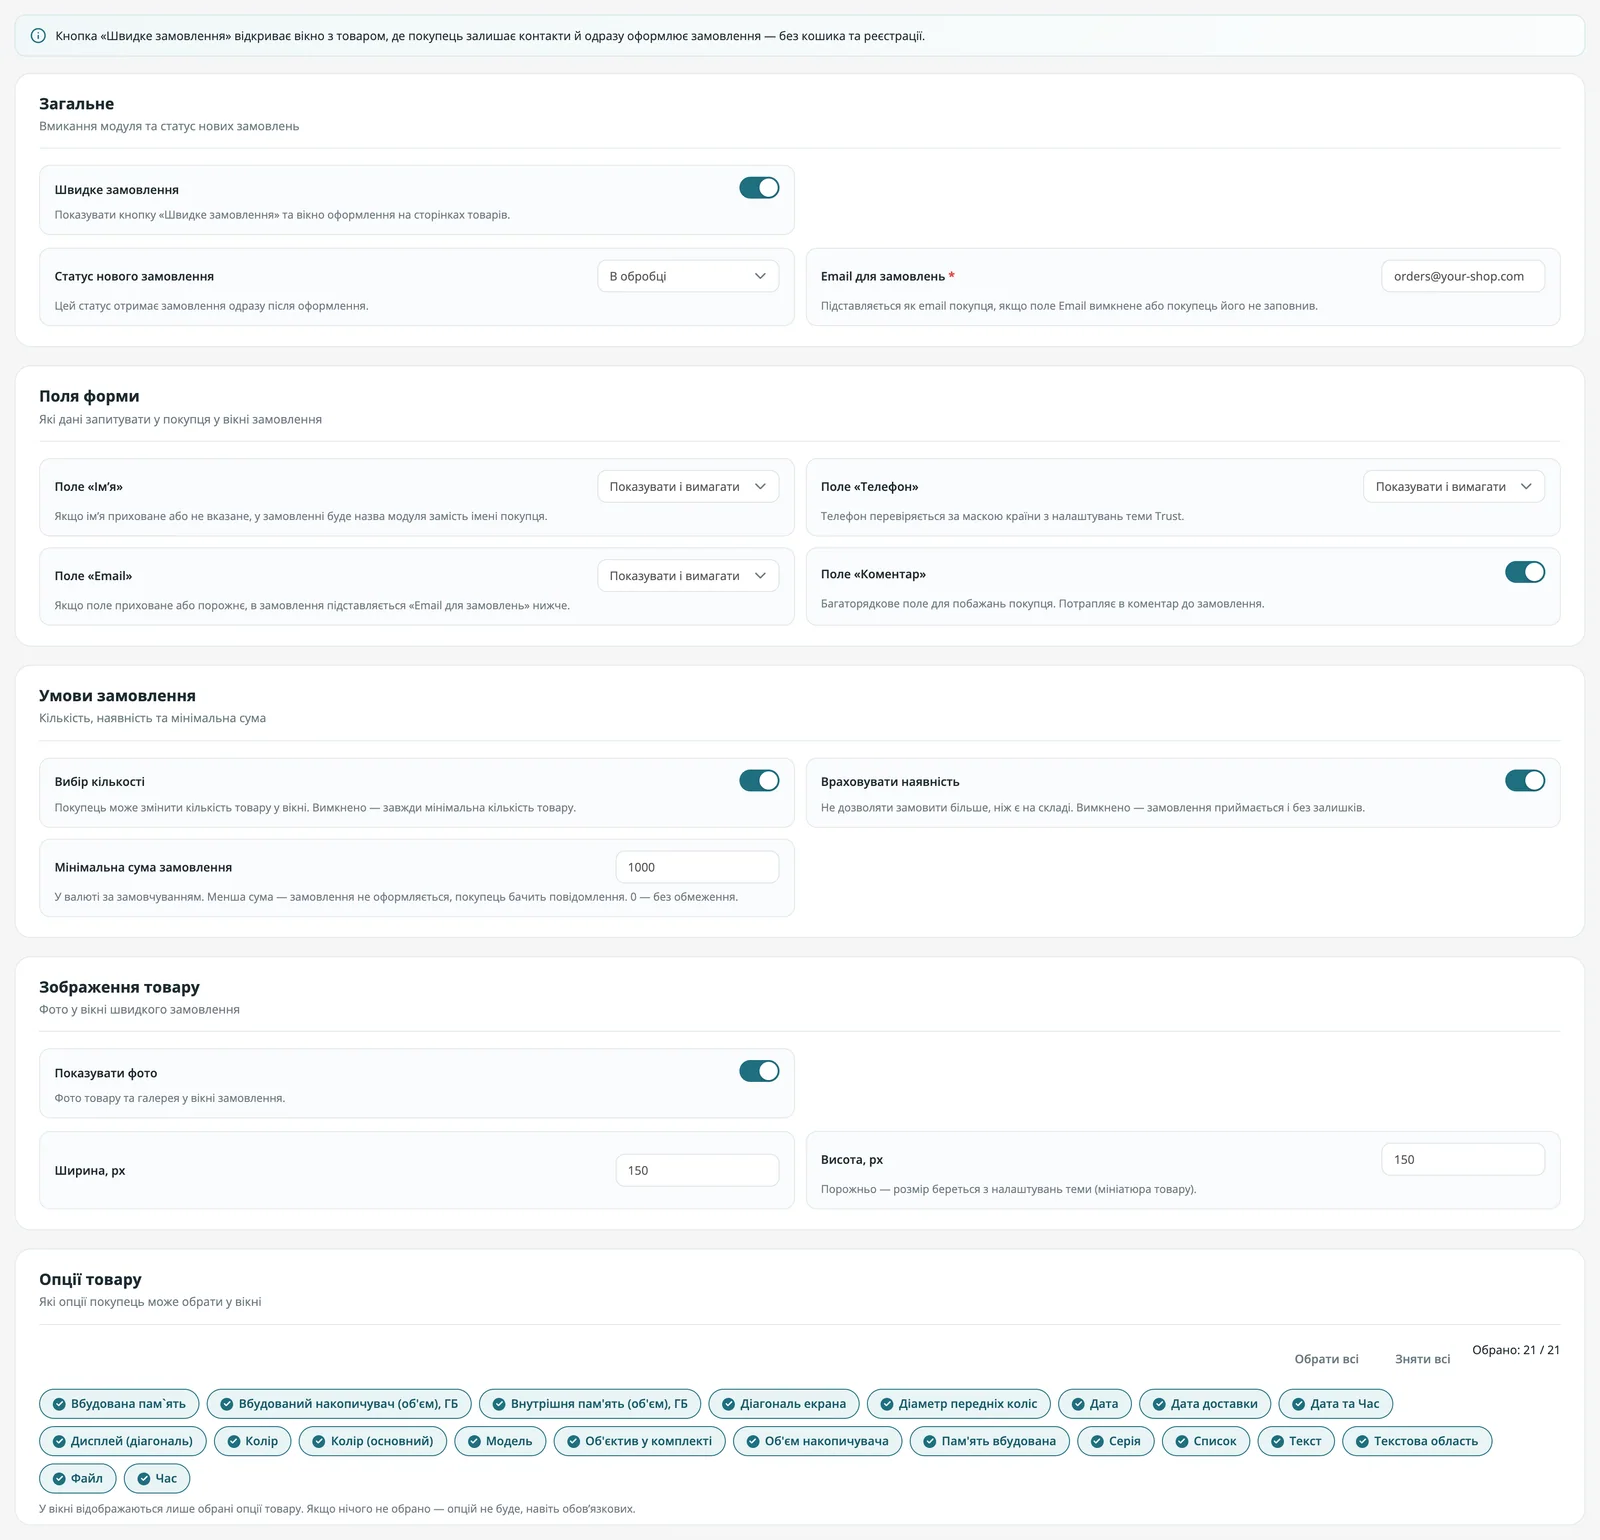The image size is (1600, 1540).
Task: Toggle the «Об'єктив у комплекті» chip
Action: point(640,1441)
